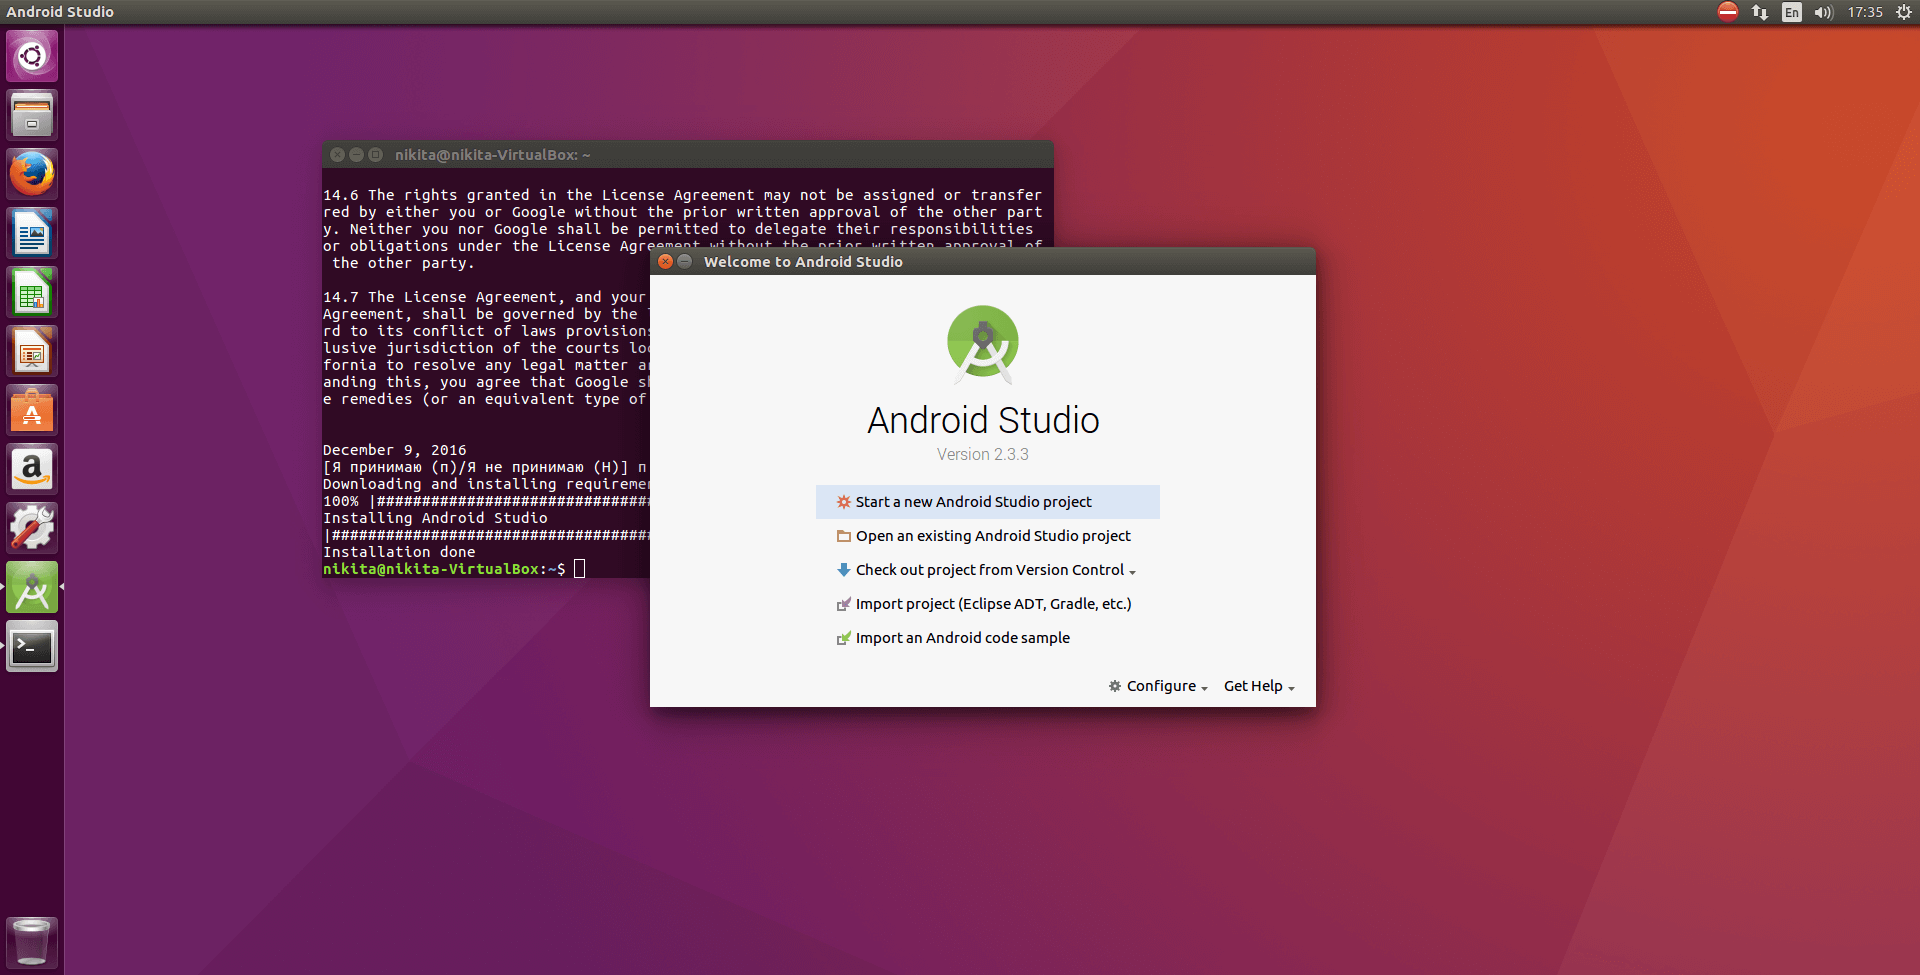Viewport: 1920px width, 975px height.
Task: Check out project from Version Control
Action: [x=988, y=570]
